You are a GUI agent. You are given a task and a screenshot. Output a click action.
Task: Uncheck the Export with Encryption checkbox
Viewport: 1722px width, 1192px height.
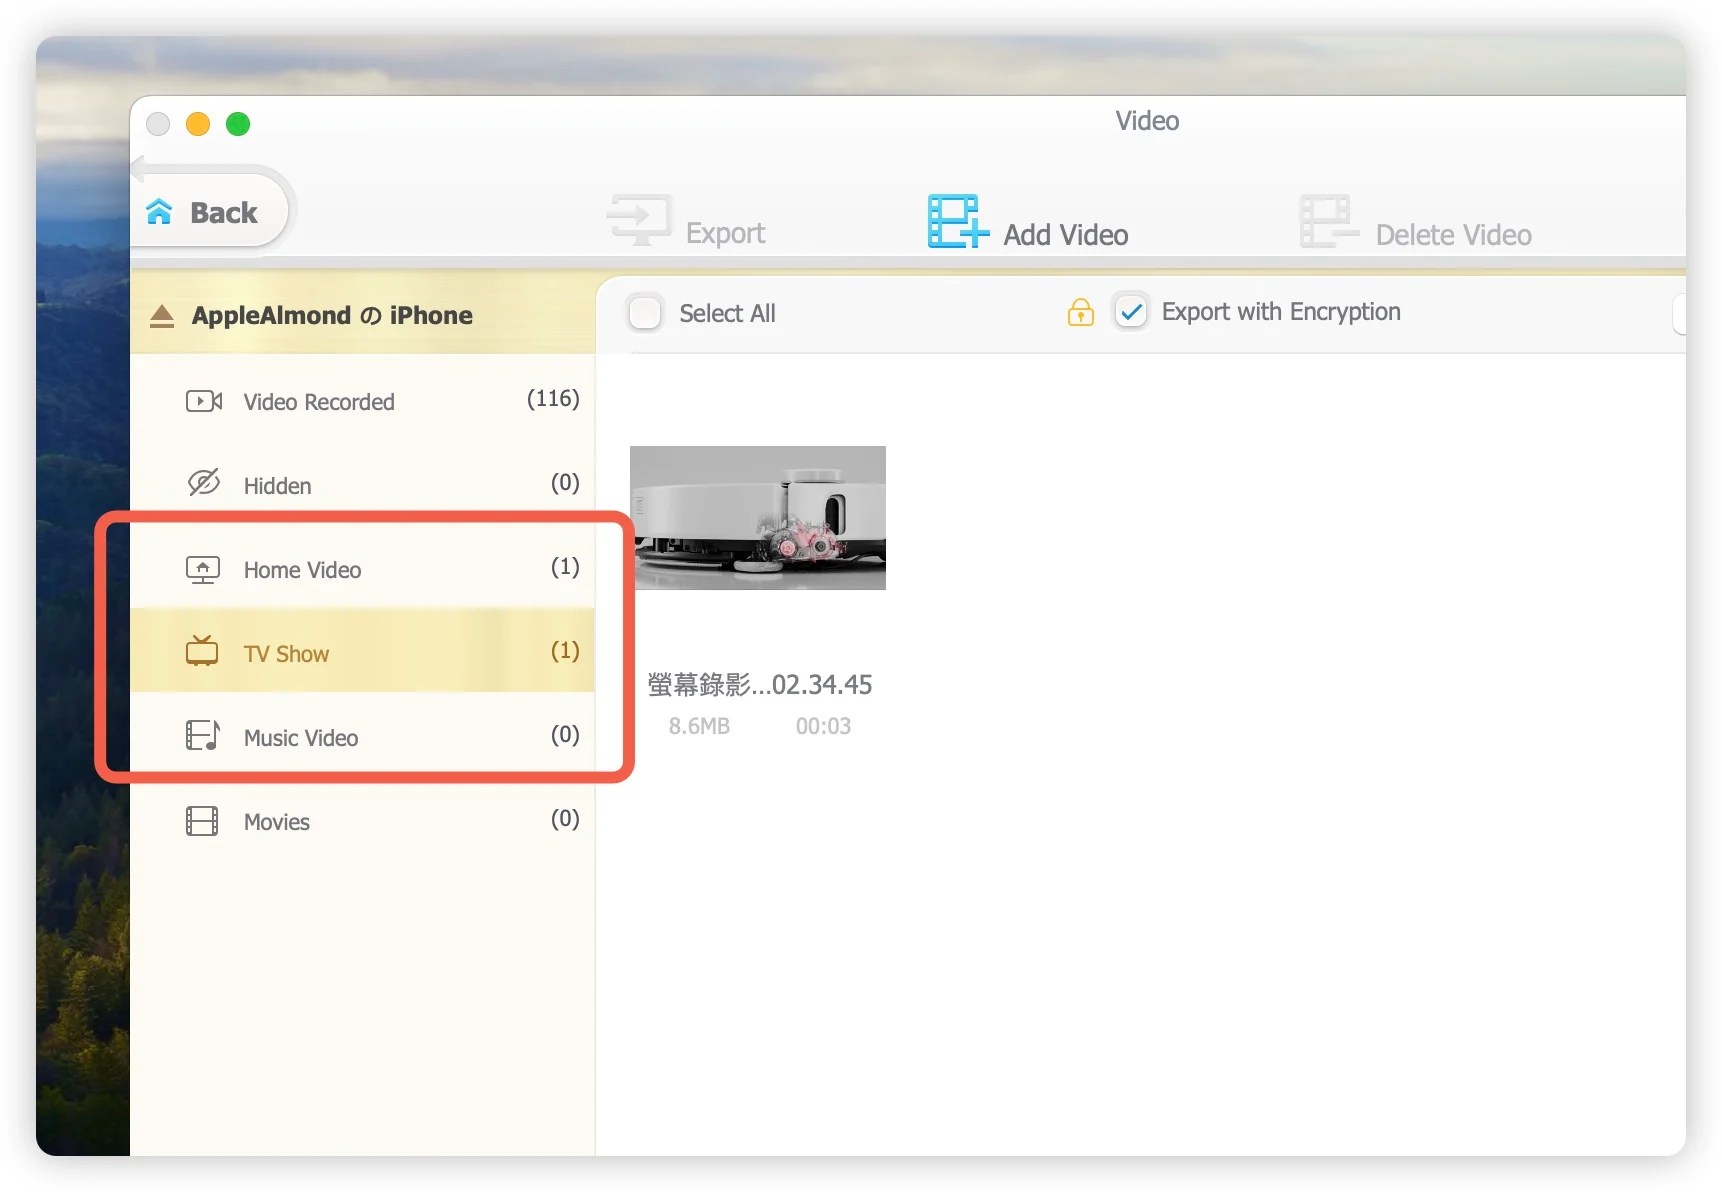tap(1131, 312)
